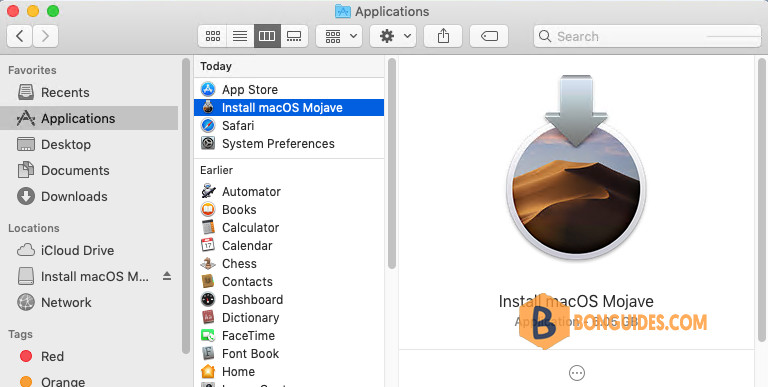This screenshot has width=768, height=387.
Task: Select the Calculator text entry
Action: tap(250, 228)
